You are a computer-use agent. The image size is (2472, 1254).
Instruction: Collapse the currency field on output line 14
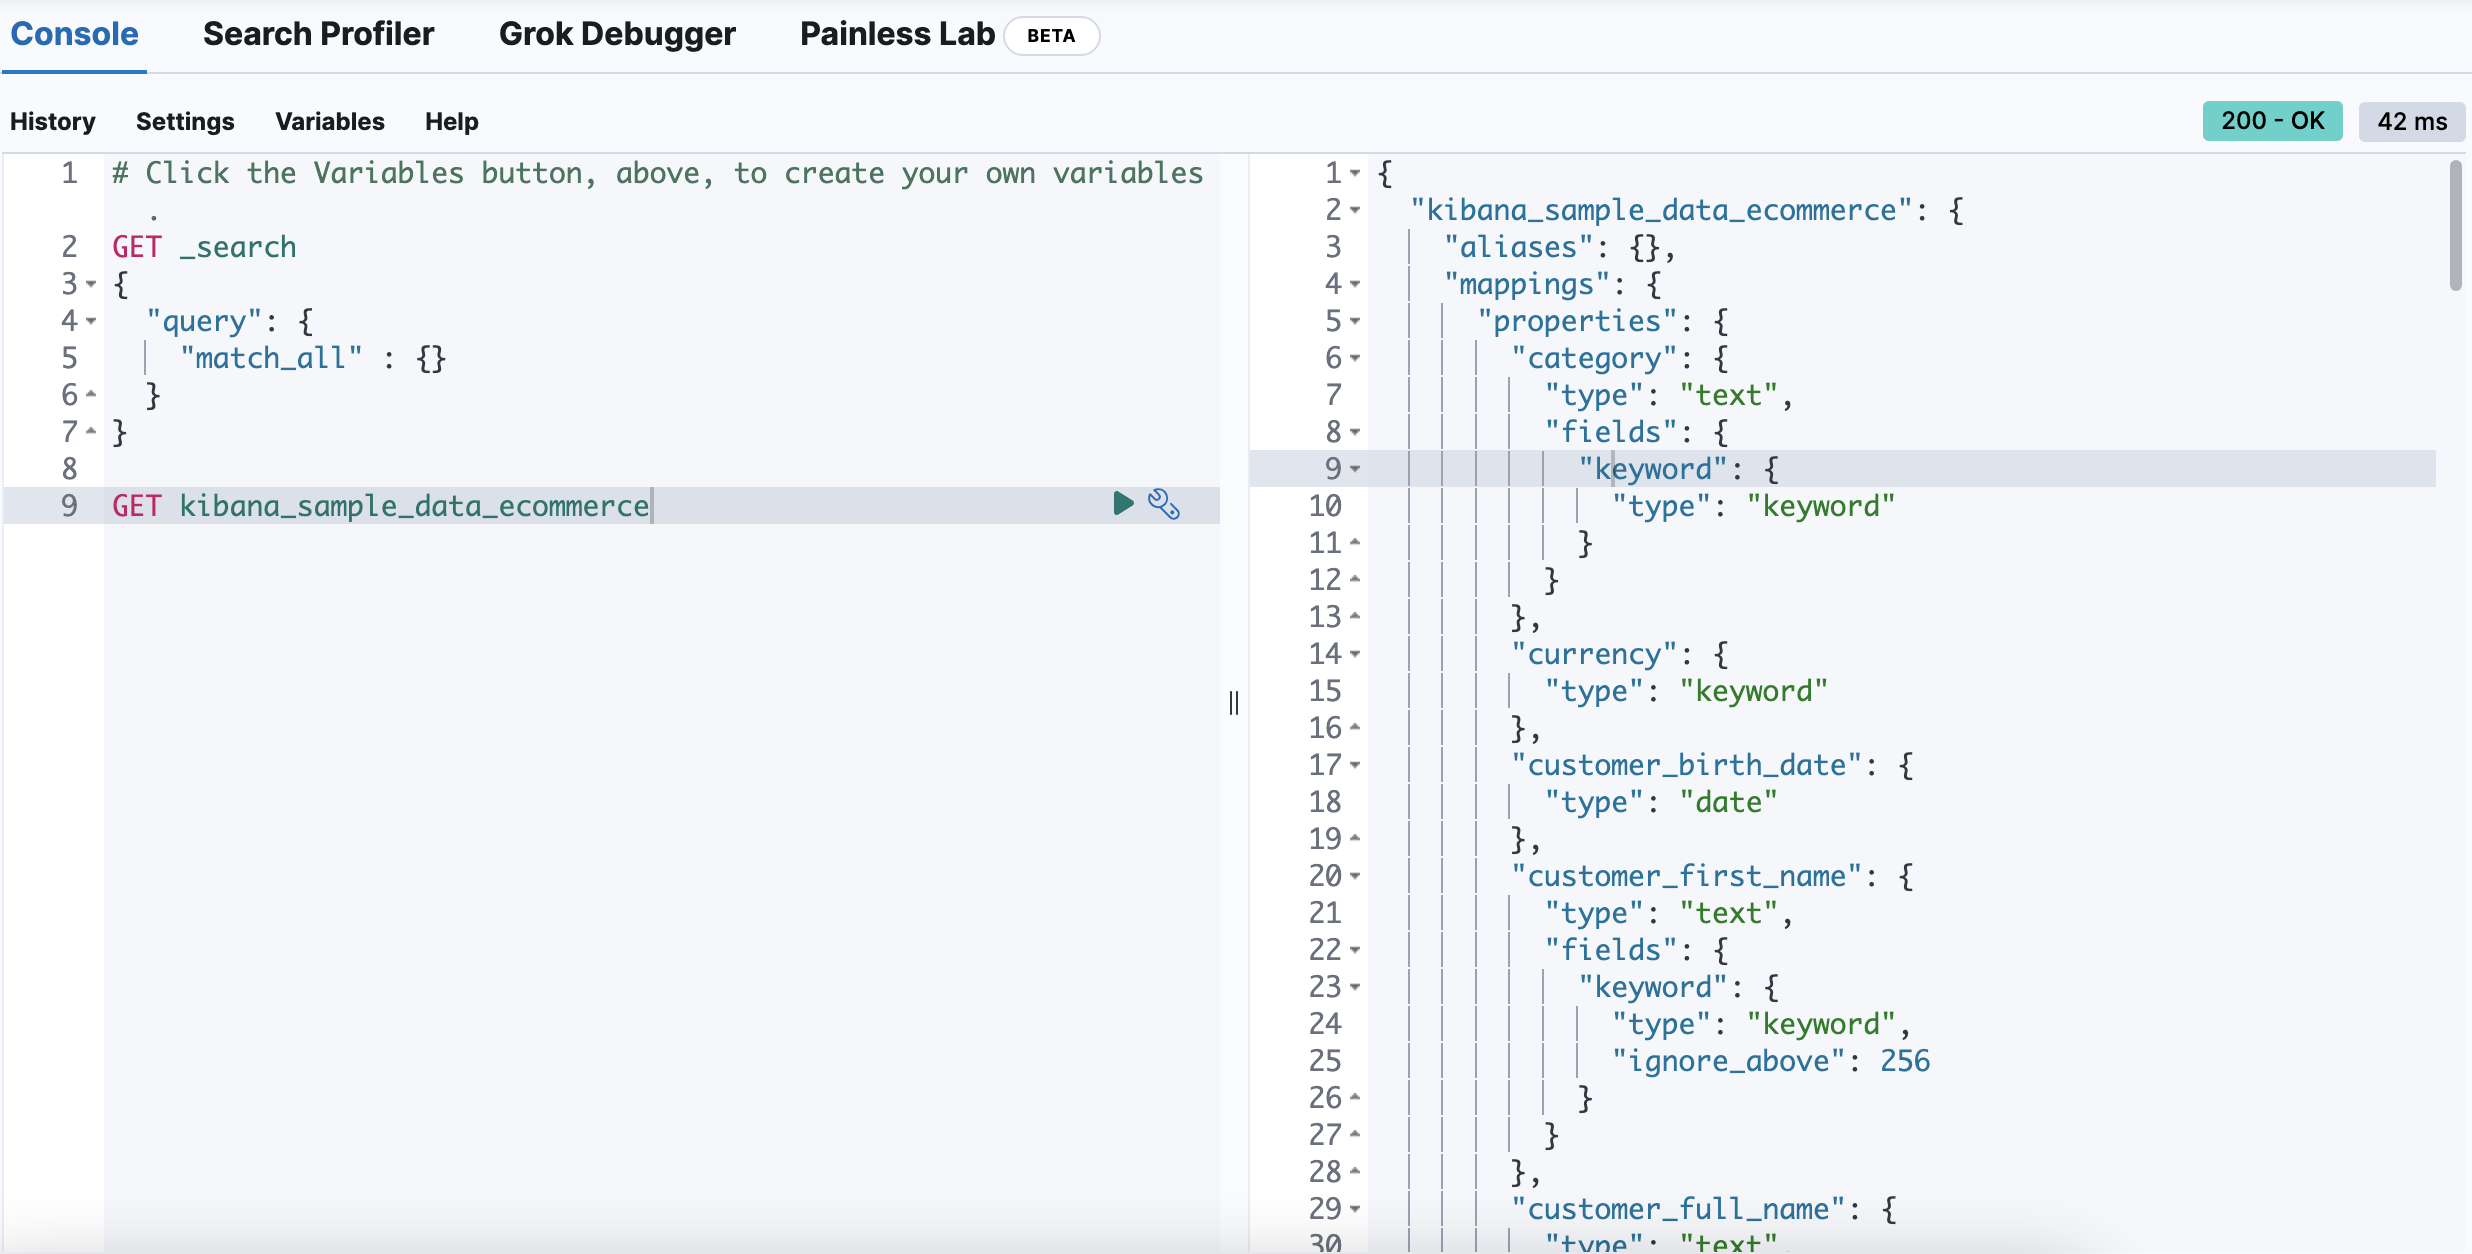pos(1355,654)
